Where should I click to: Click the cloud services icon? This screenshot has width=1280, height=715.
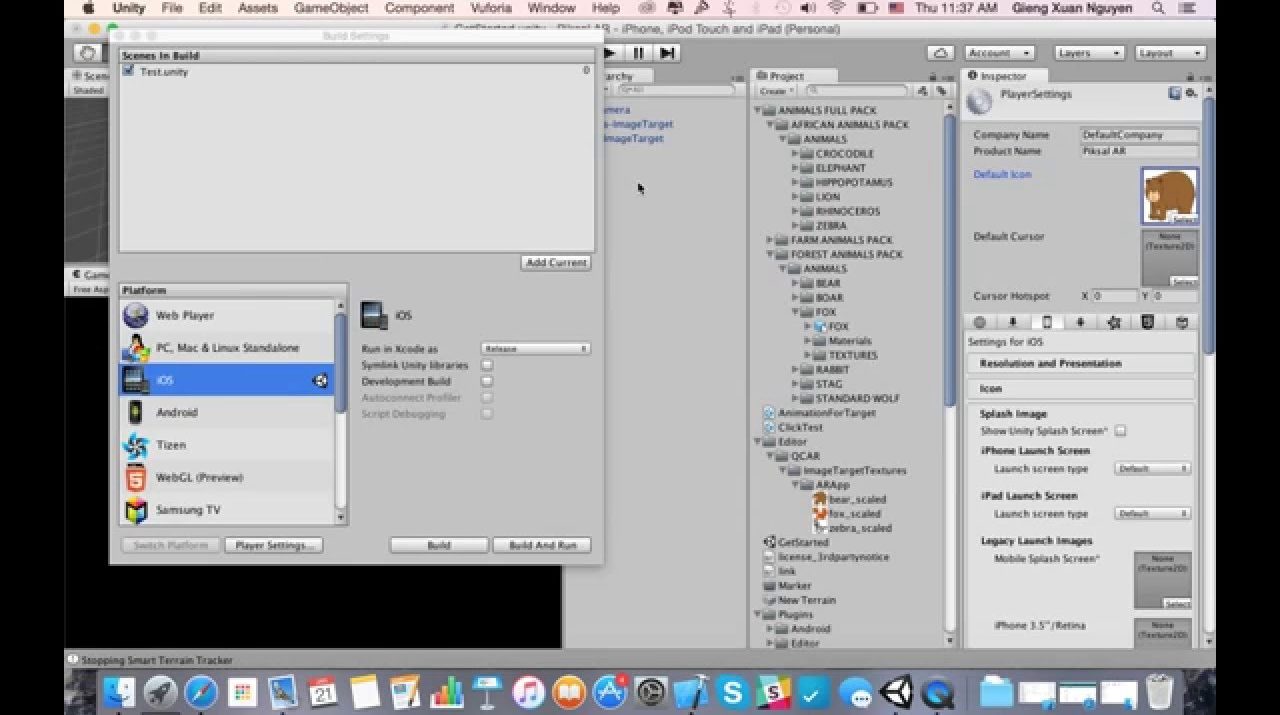point(940,53)
